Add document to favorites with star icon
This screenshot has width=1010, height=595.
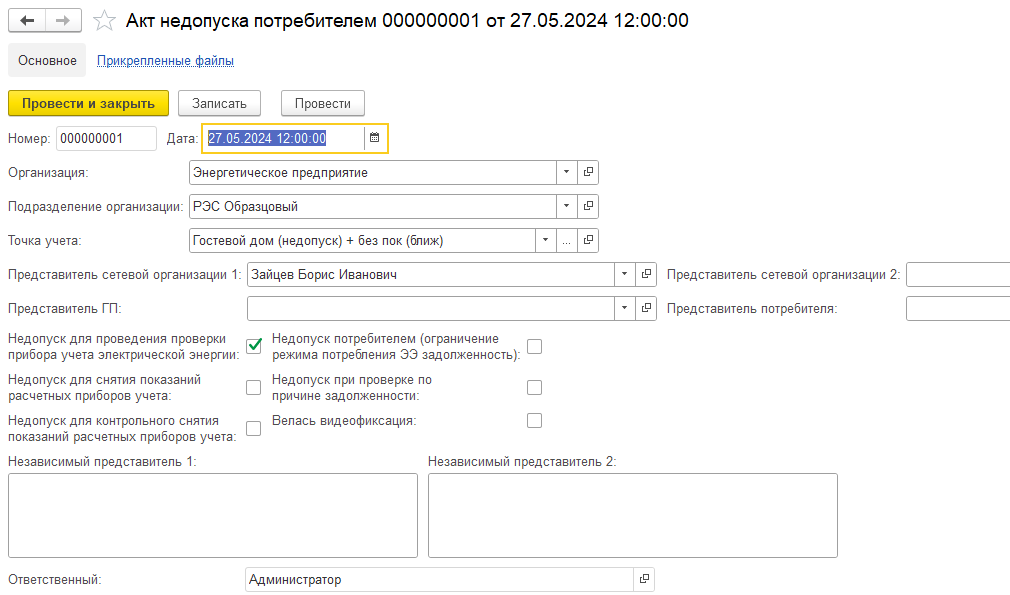coord(103,21)
